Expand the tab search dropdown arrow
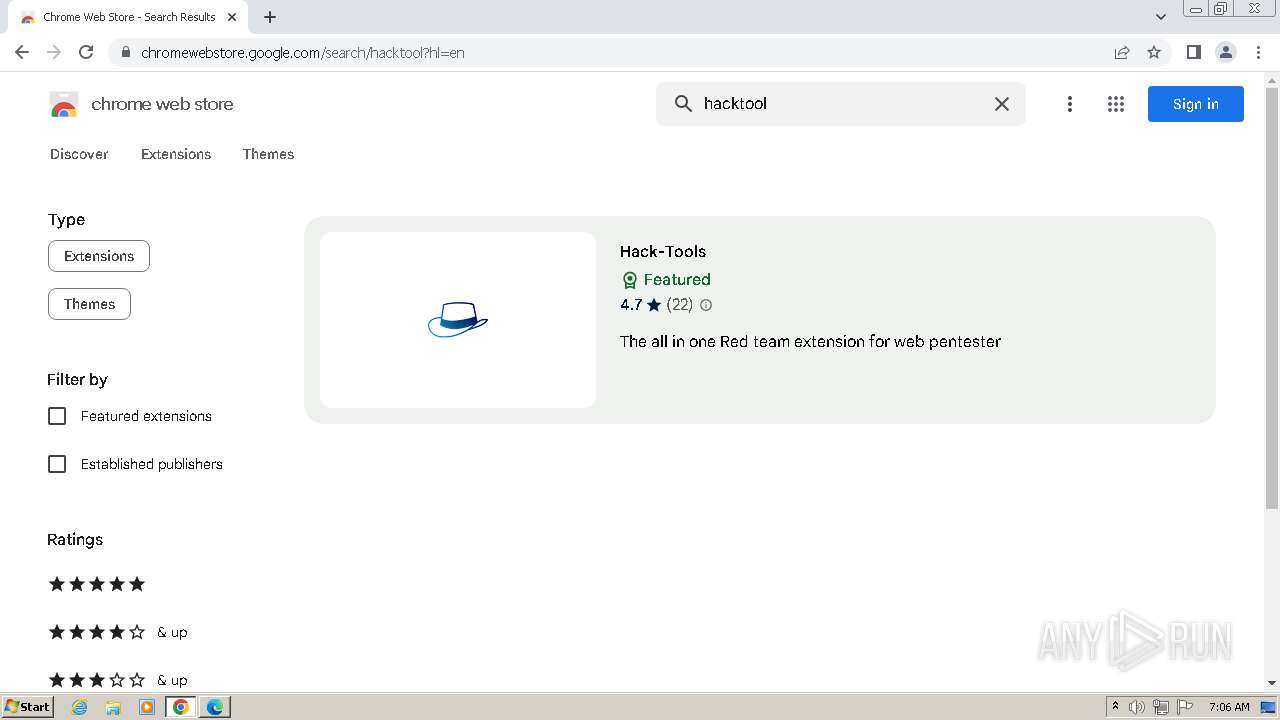The image size is (1280, 720). tap(1161, 17)
